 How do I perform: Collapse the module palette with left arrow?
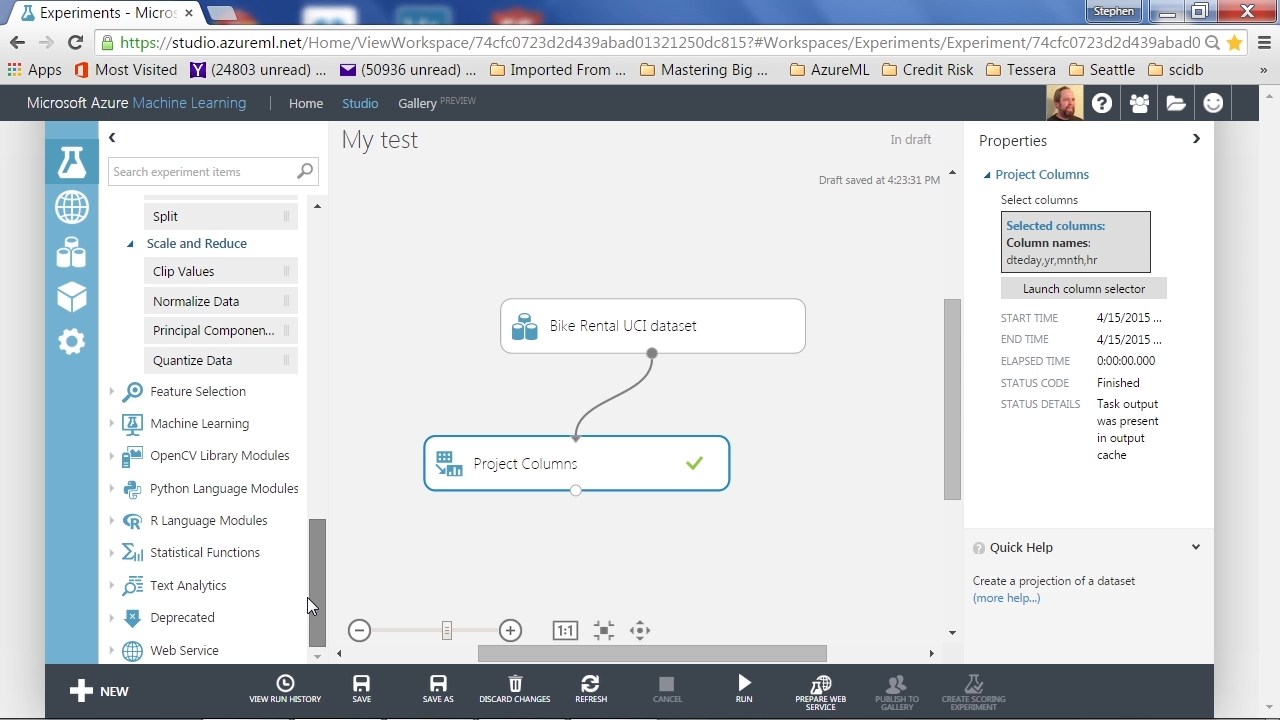click(112, 138)
